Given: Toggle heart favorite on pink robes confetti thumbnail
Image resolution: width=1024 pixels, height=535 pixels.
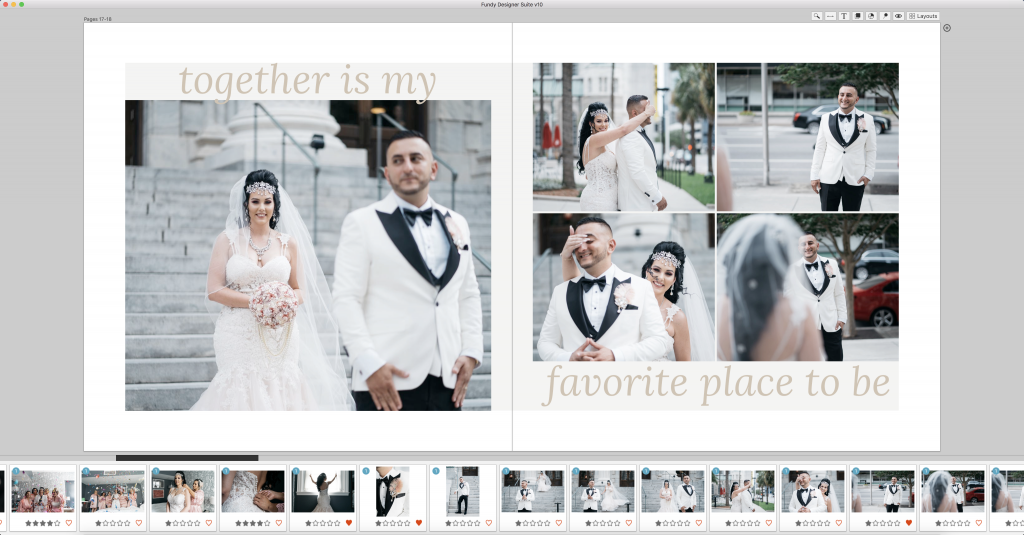Looking at the screenshot, I should (69, 523).
